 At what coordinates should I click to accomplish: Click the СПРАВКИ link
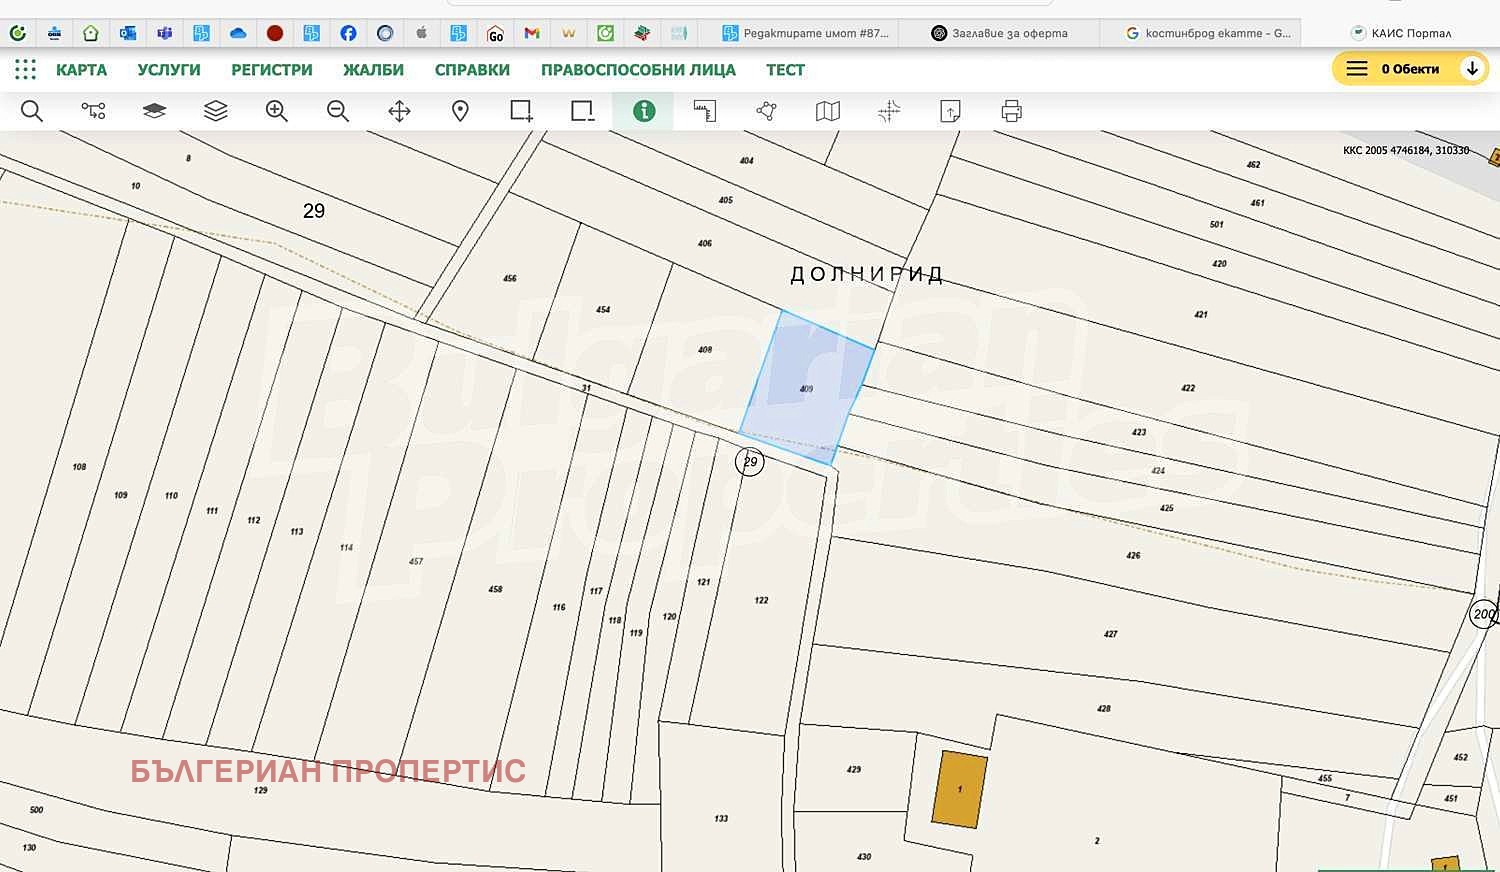coord(472,70)
